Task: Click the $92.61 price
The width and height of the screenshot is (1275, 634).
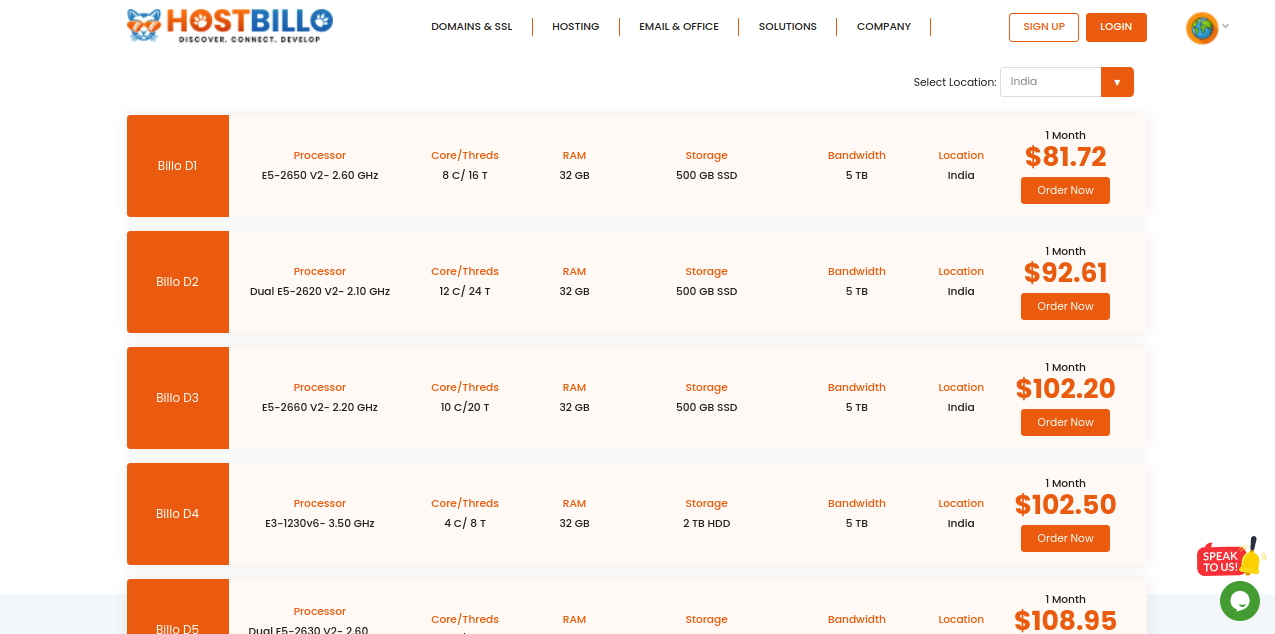Action: click(1066, 273)
